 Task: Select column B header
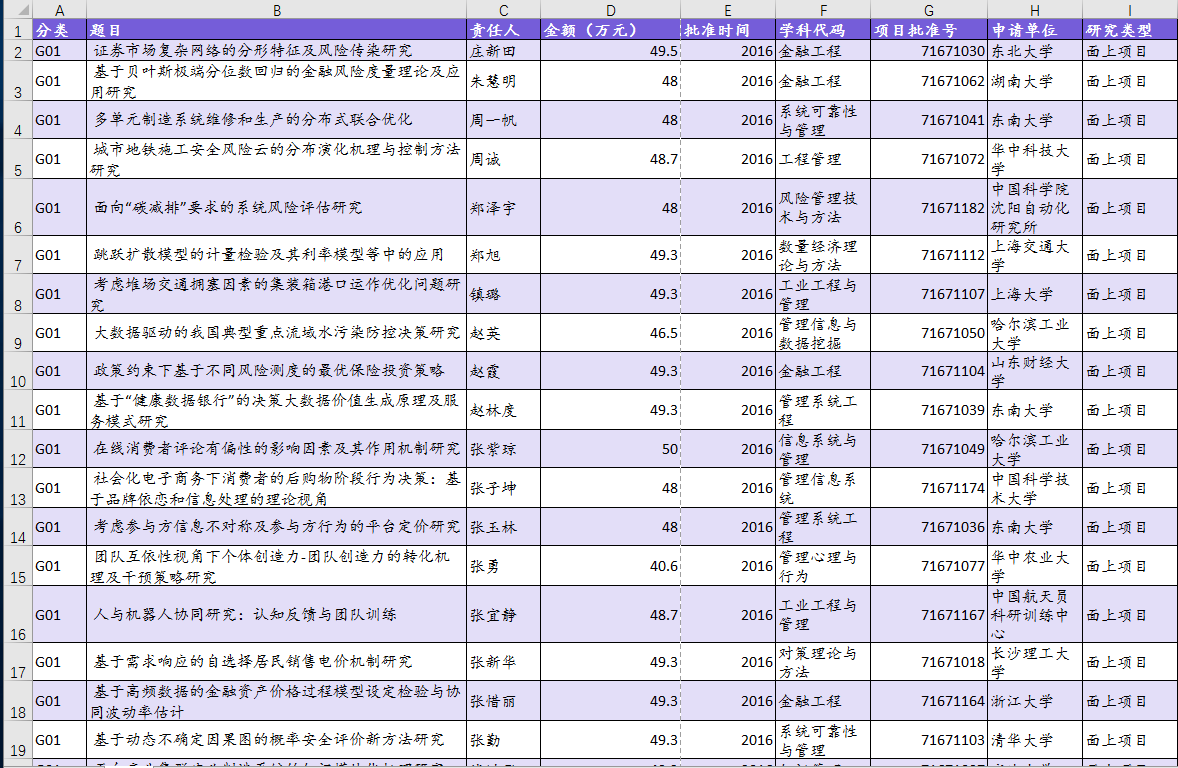276,10
